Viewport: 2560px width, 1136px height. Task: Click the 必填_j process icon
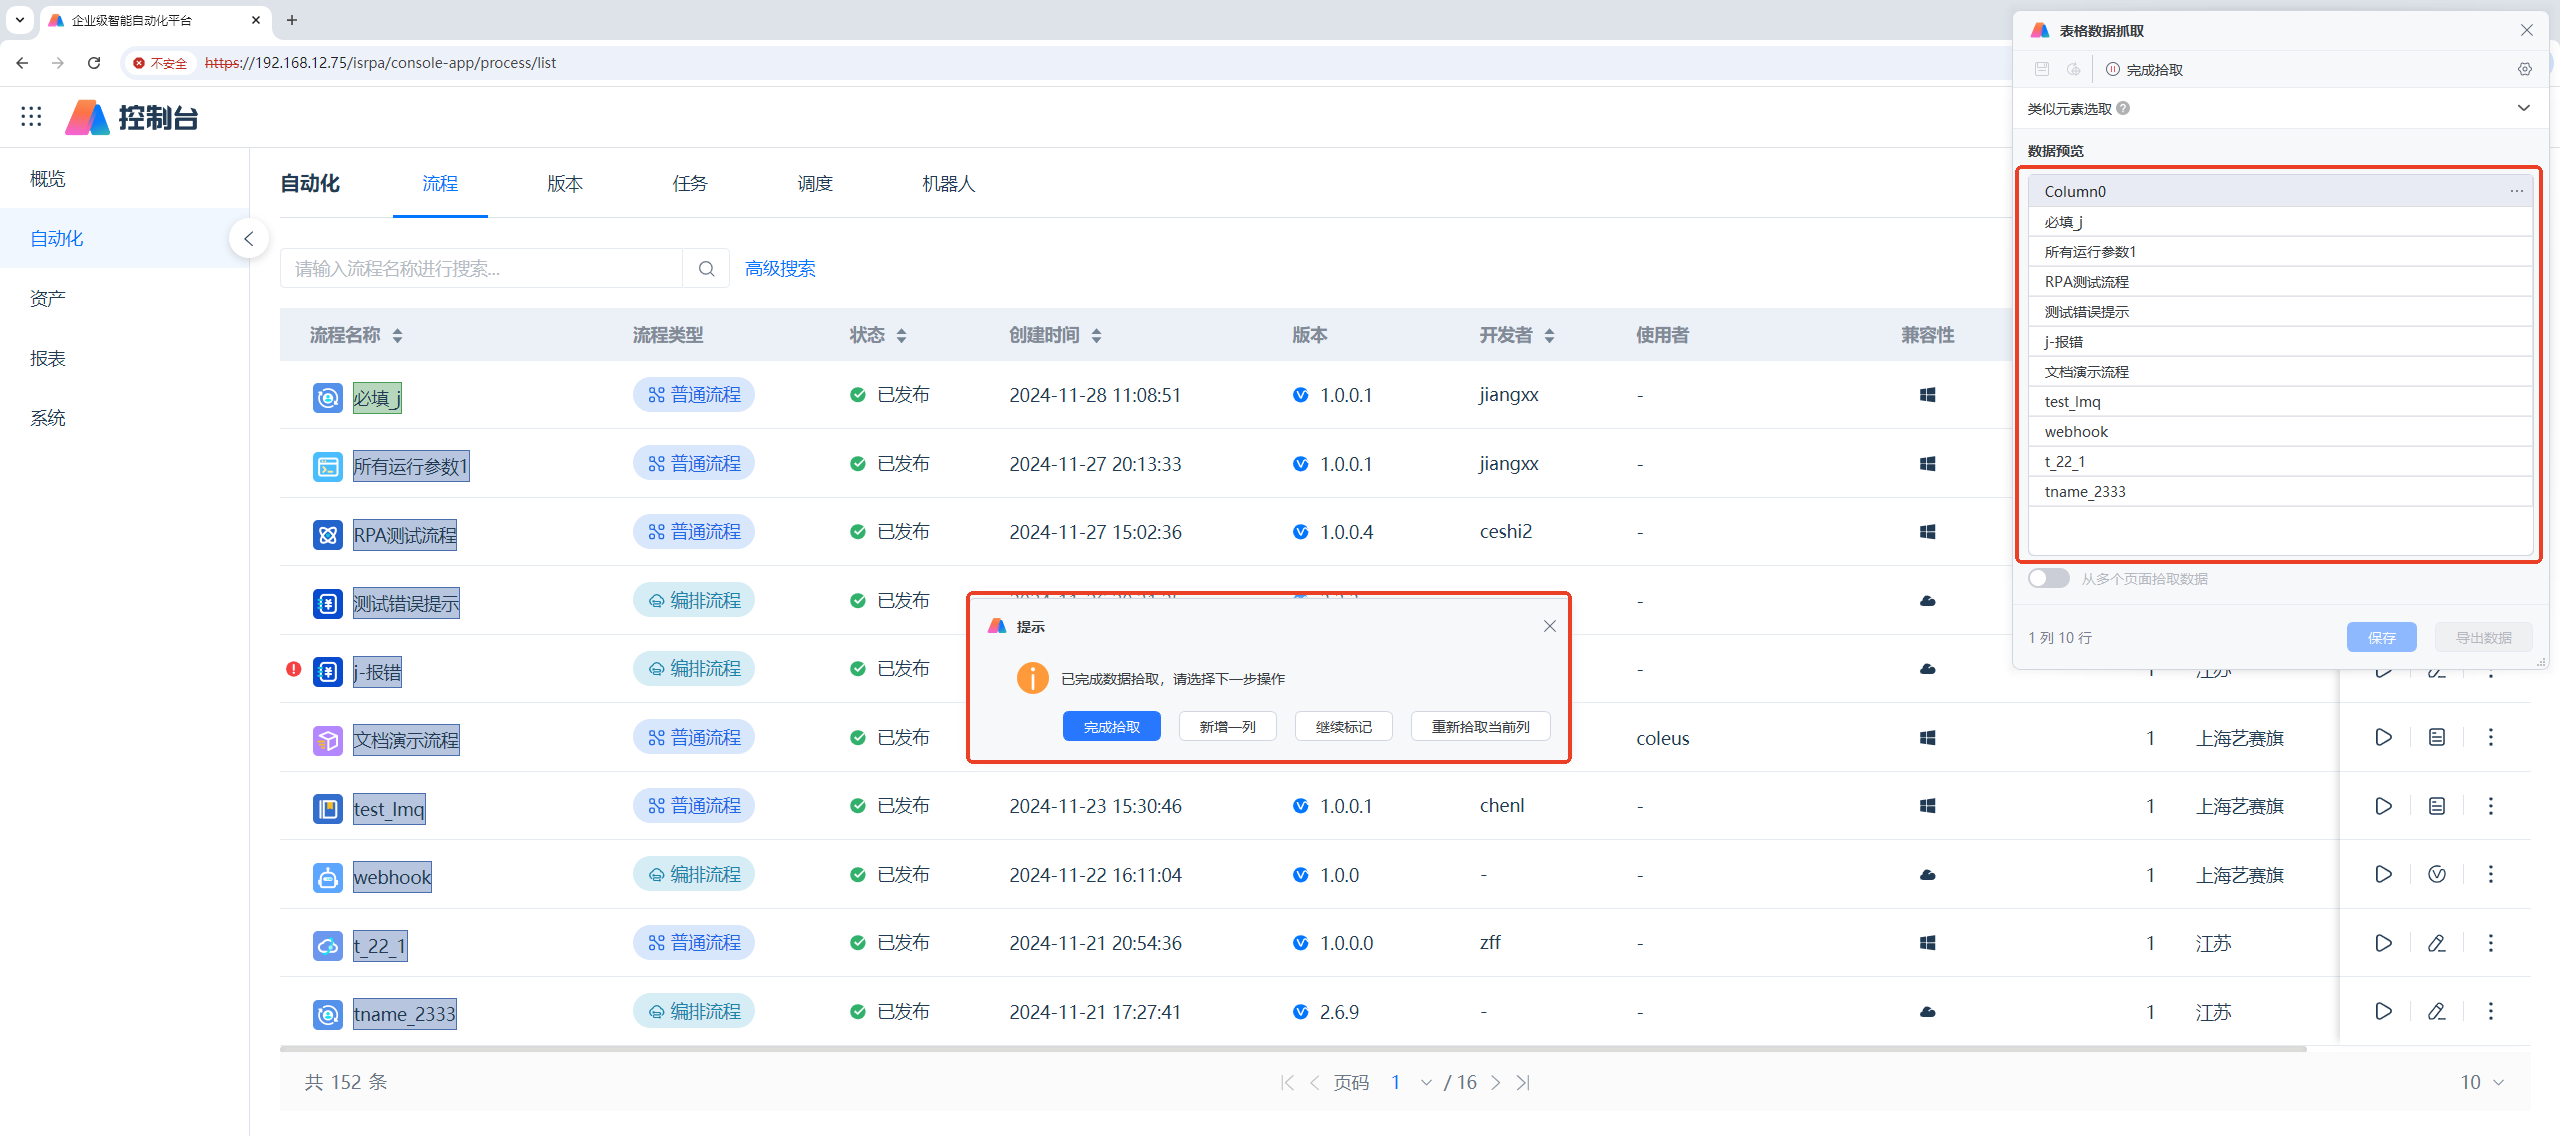point(328,398)
